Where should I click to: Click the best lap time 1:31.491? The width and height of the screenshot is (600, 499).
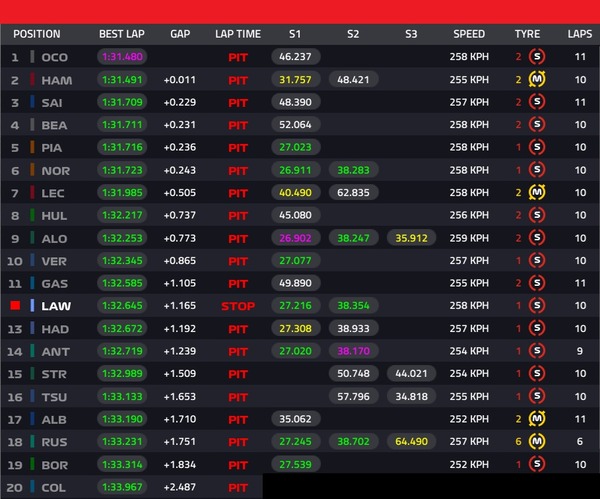pyautogui.click(x=122, y=80)
